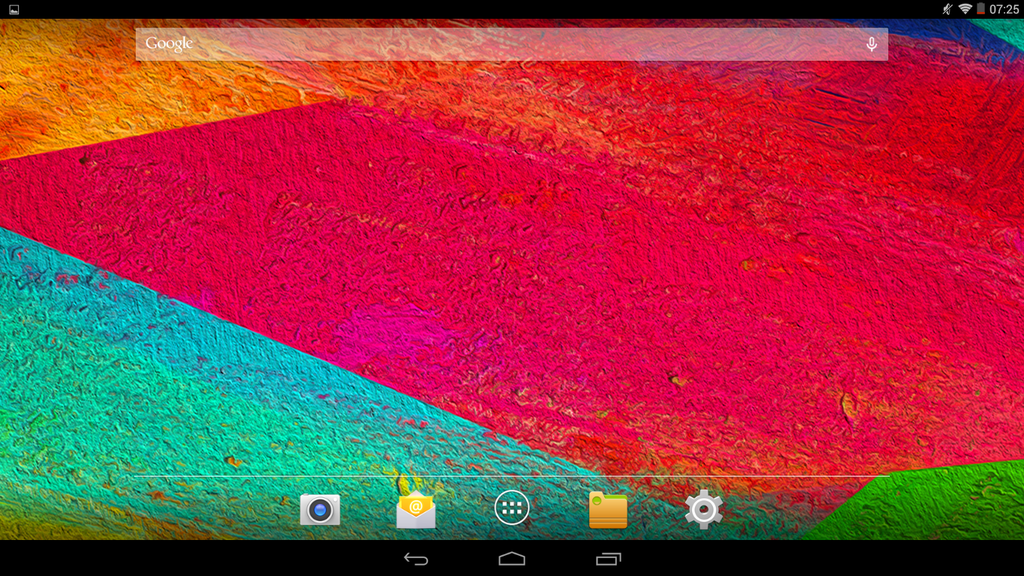Tap the Wi-Fi signal status icon
This screenshot has width=1024, height=576.
coord(965,9)
